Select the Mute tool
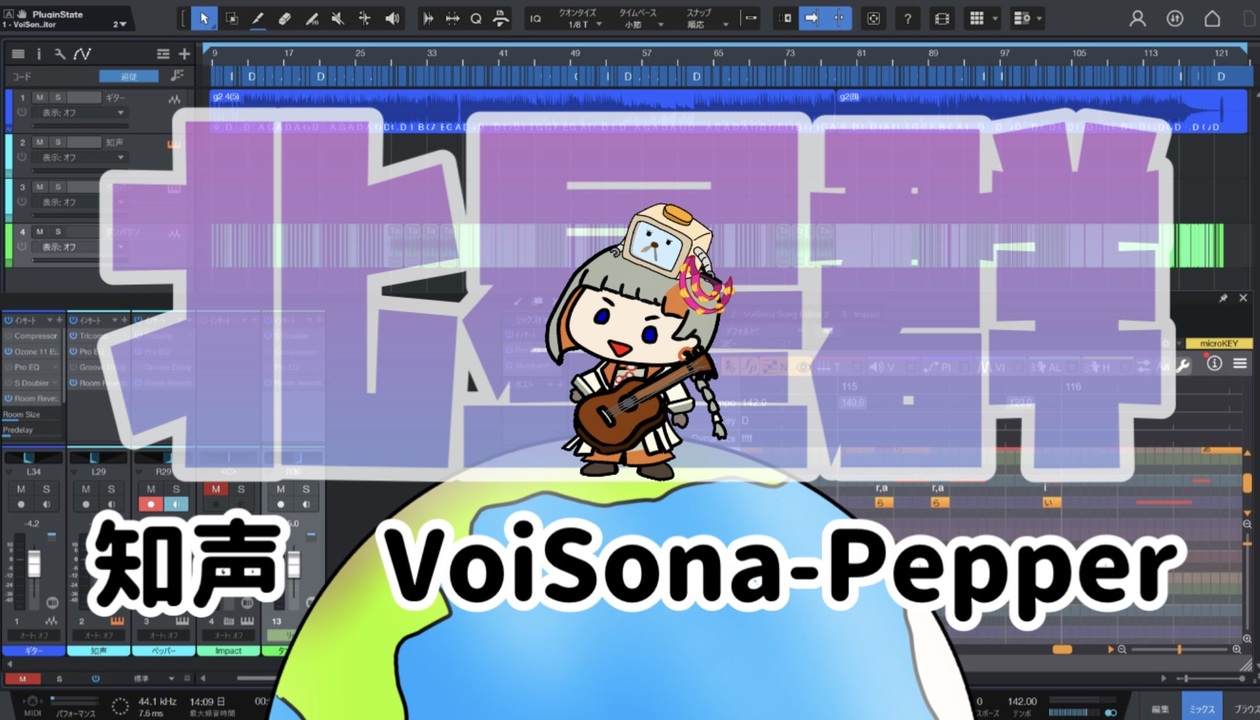 (338, 18)
